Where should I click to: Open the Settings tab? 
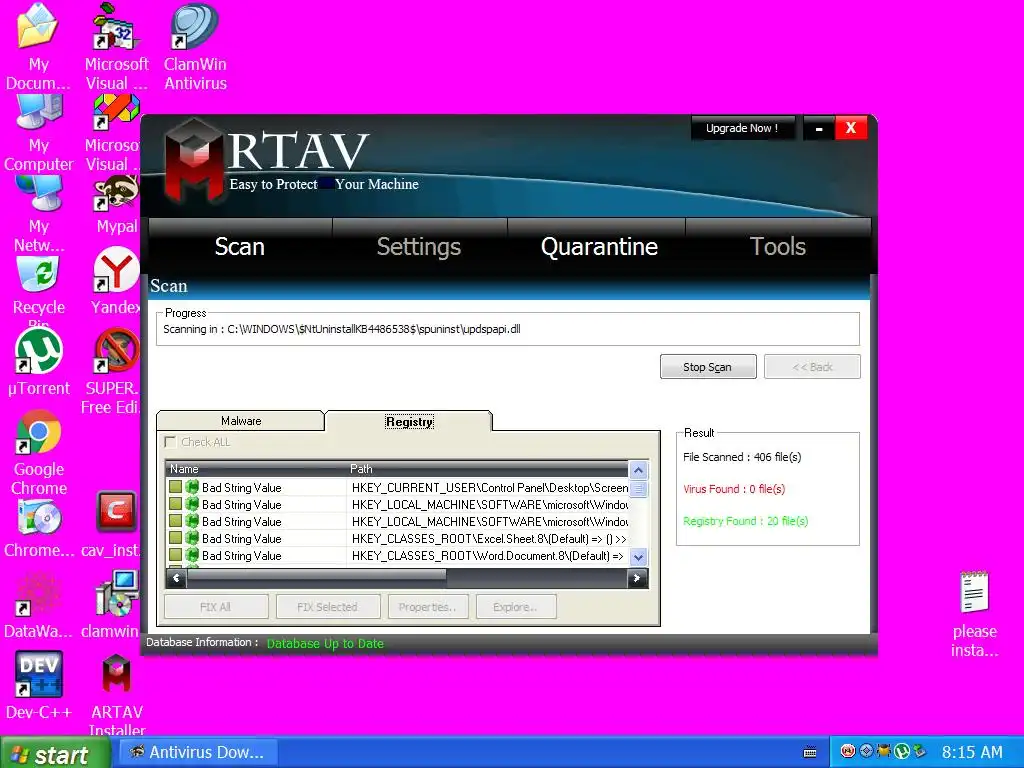(419, 247)
